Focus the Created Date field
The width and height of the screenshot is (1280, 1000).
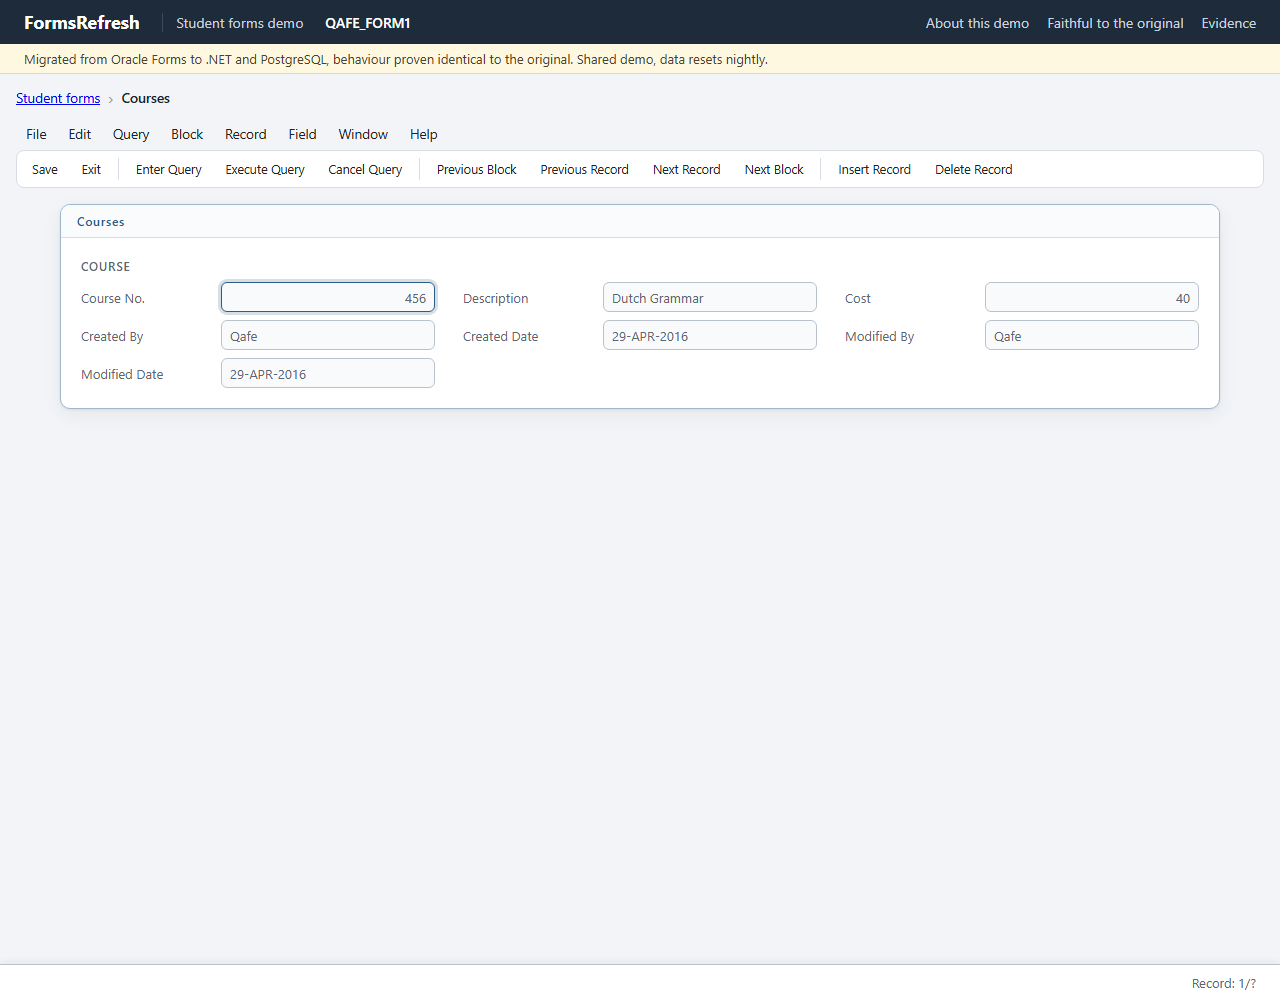click(x=710, y=335)
